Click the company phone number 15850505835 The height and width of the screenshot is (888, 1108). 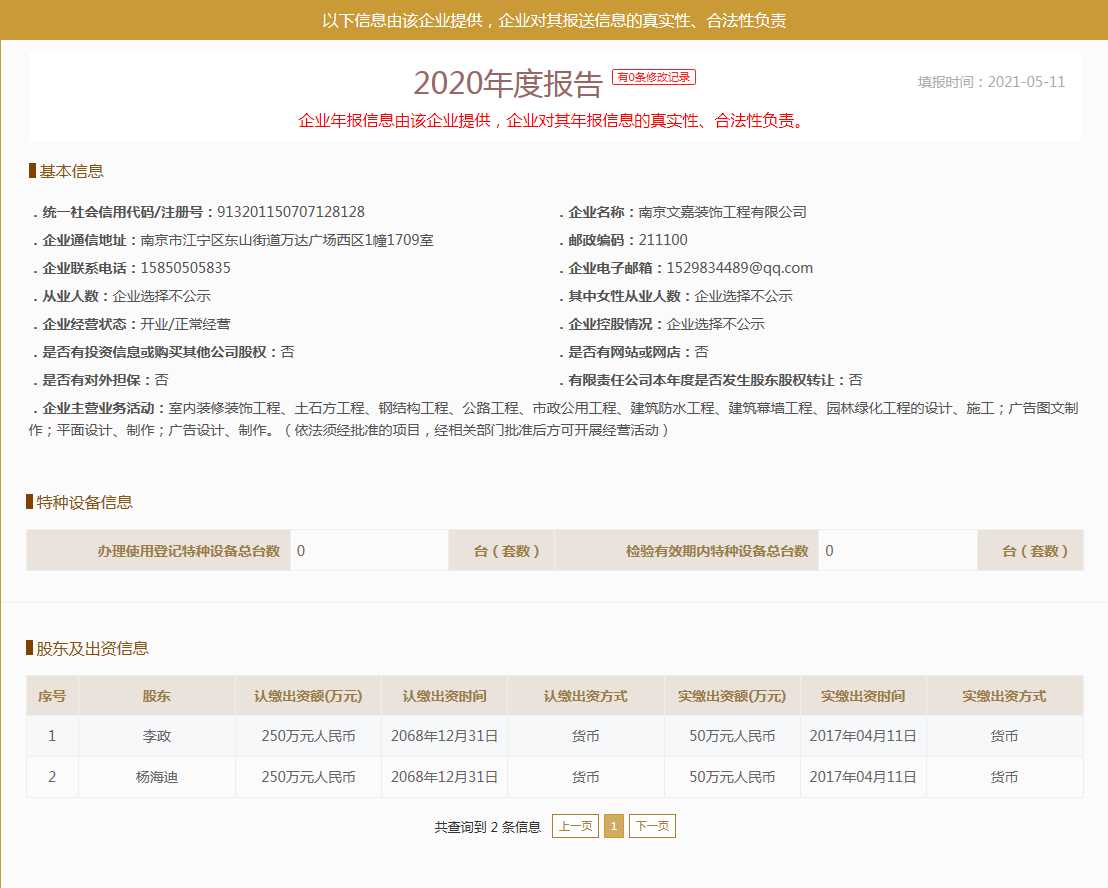point(172,268)
